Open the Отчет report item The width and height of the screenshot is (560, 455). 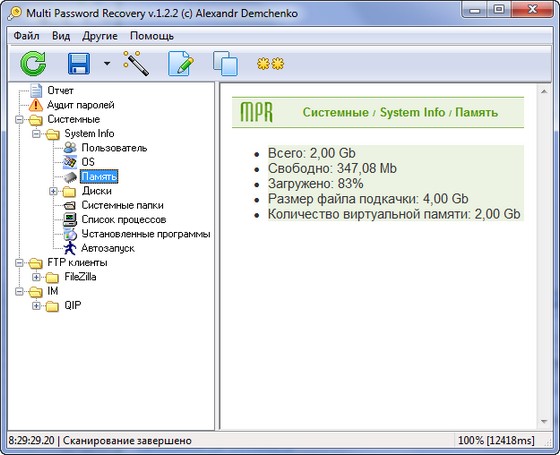(x=60, y=91)
